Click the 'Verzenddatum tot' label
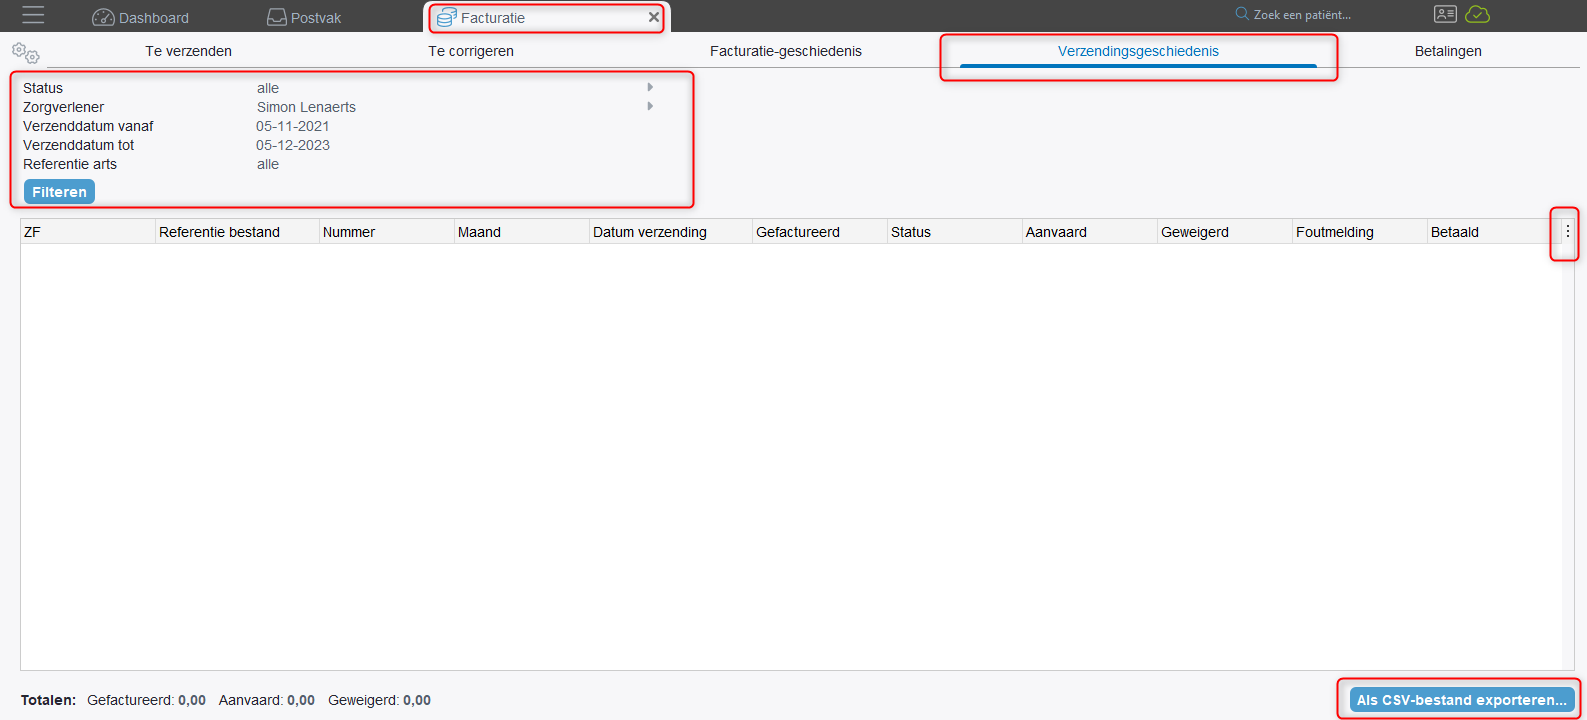Screen dimensions: 1587x720 coord(78,145)
